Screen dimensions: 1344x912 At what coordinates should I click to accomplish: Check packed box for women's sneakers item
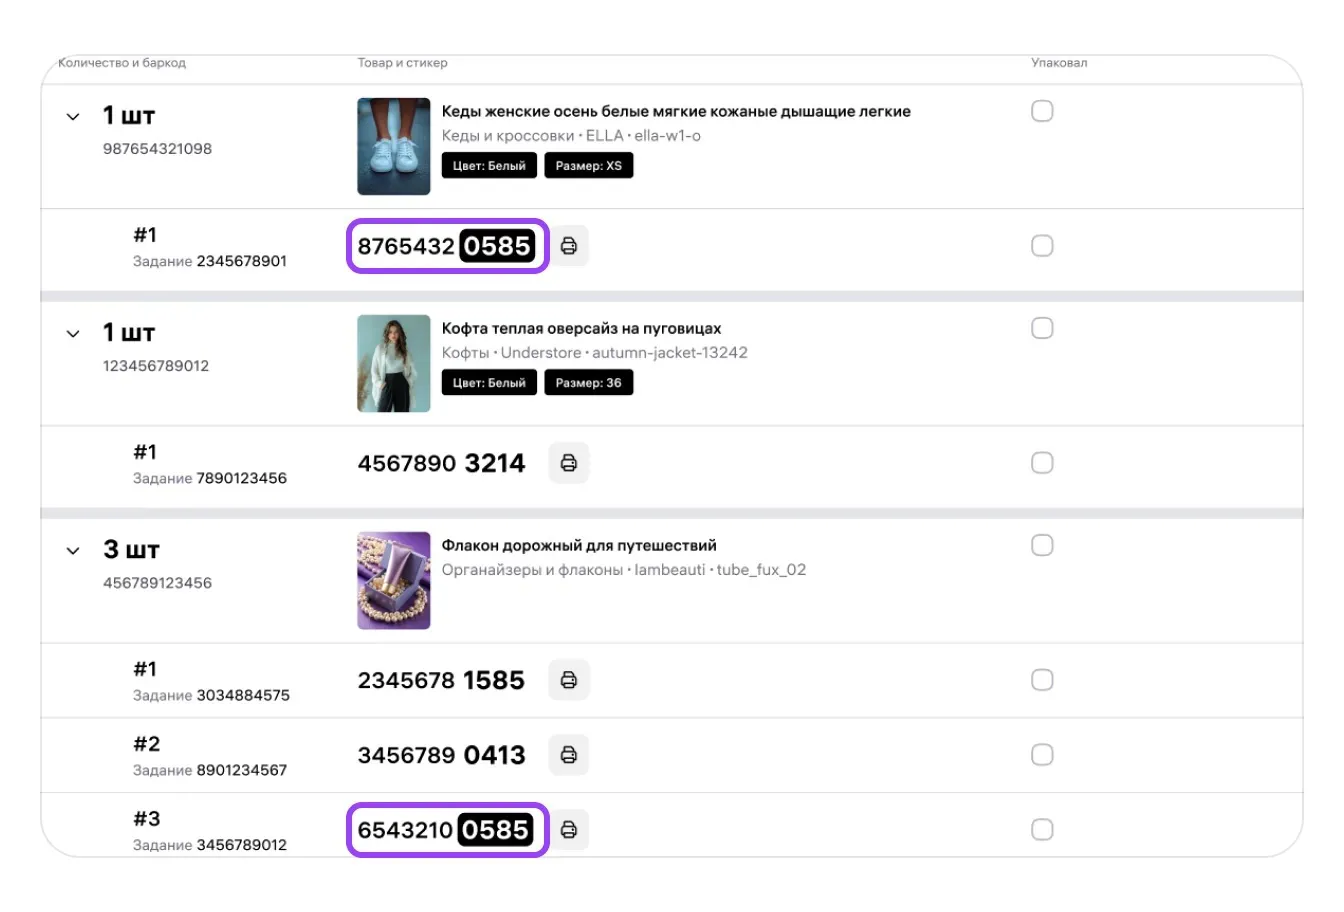pos(1042,111)
